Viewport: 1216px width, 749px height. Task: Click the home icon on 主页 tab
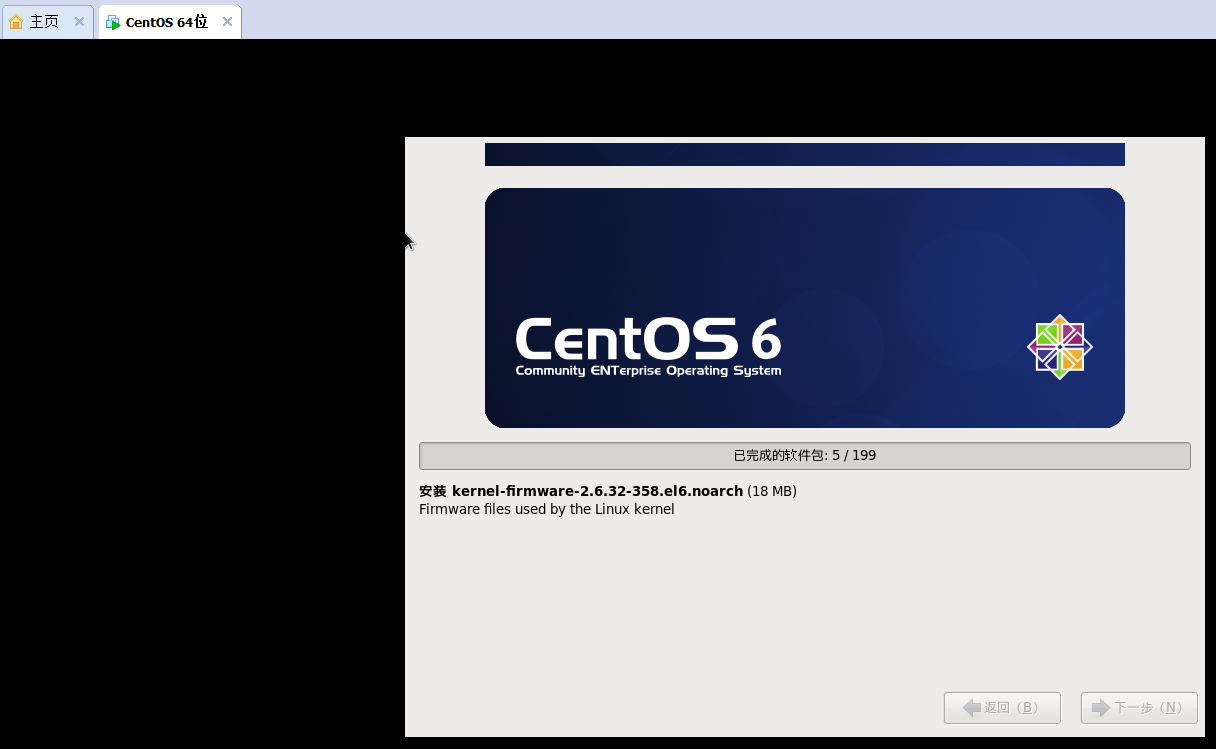(16, 22)
